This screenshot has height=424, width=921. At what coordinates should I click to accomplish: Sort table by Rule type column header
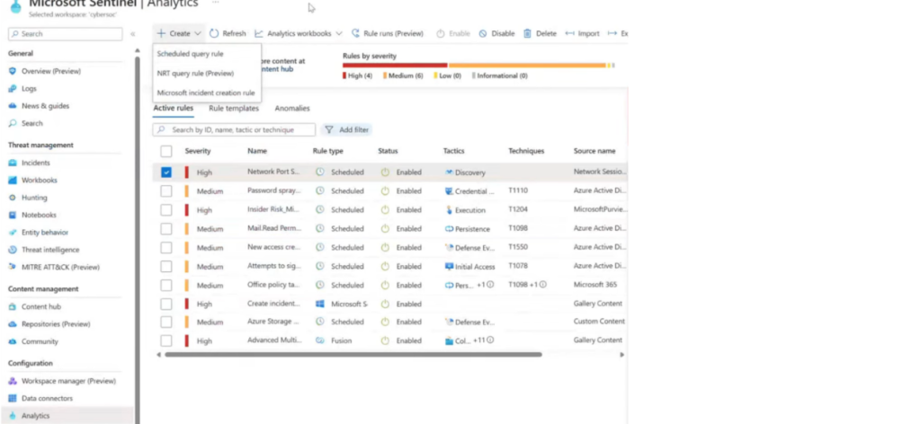[x=328, y=151]
